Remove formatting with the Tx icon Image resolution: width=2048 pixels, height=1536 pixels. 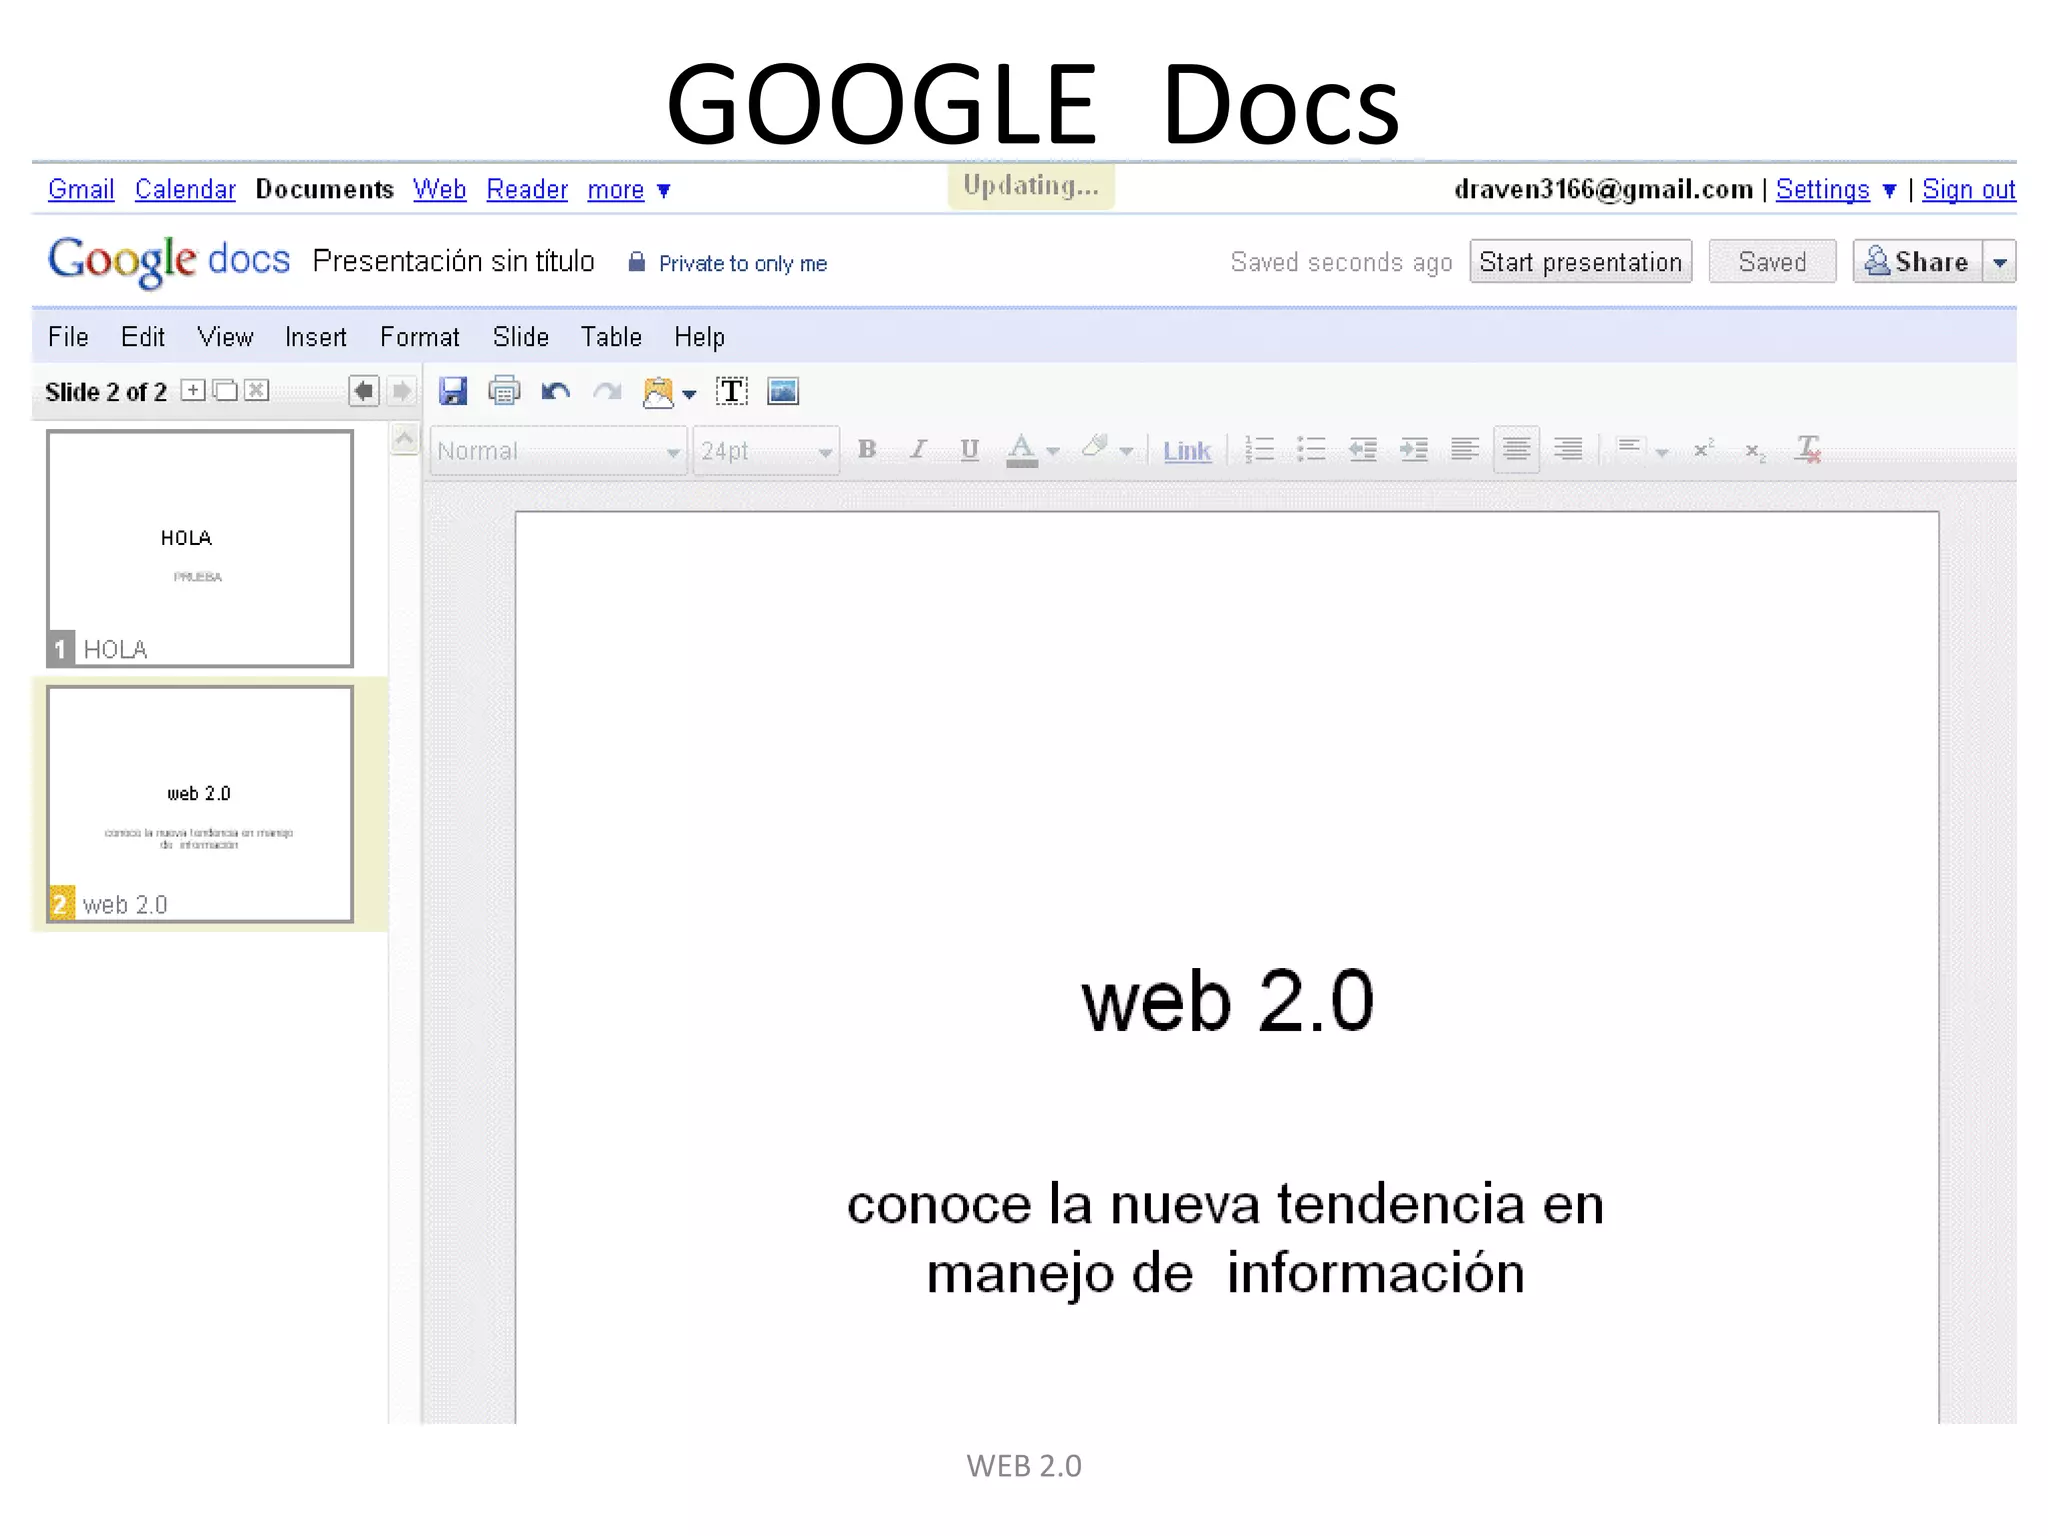1808,449
